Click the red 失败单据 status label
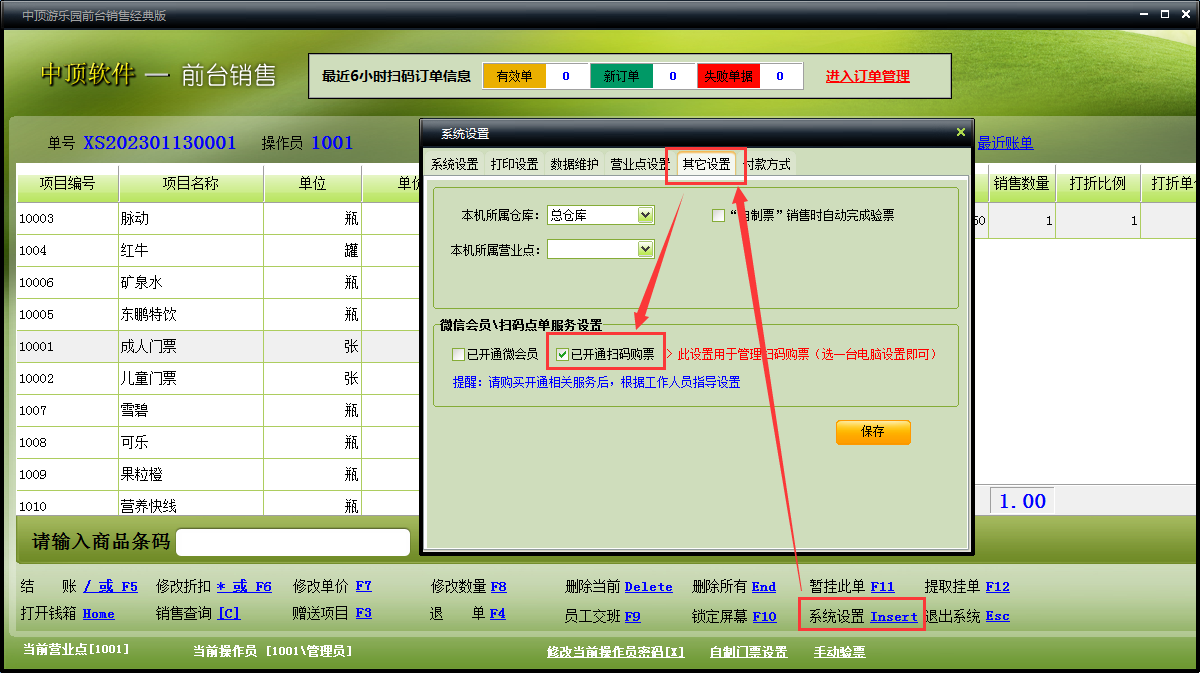 (728, 76)
